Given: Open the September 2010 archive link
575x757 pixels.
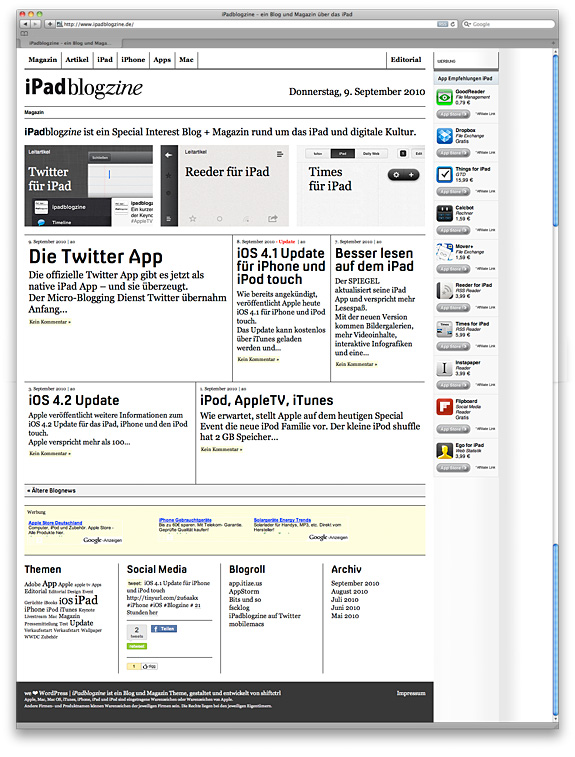Looking at the screenshot, I should tap(355, 583).
